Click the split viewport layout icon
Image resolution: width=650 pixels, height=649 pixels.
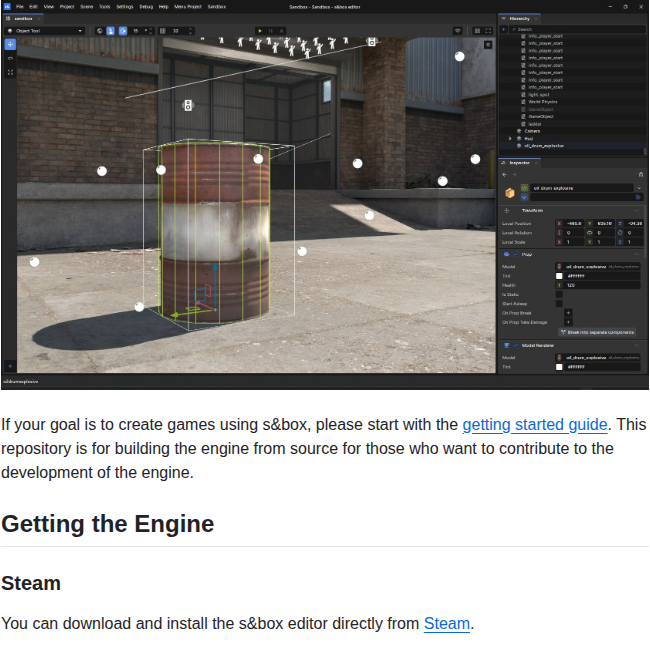pyautogui.click(x=477, y=31)
